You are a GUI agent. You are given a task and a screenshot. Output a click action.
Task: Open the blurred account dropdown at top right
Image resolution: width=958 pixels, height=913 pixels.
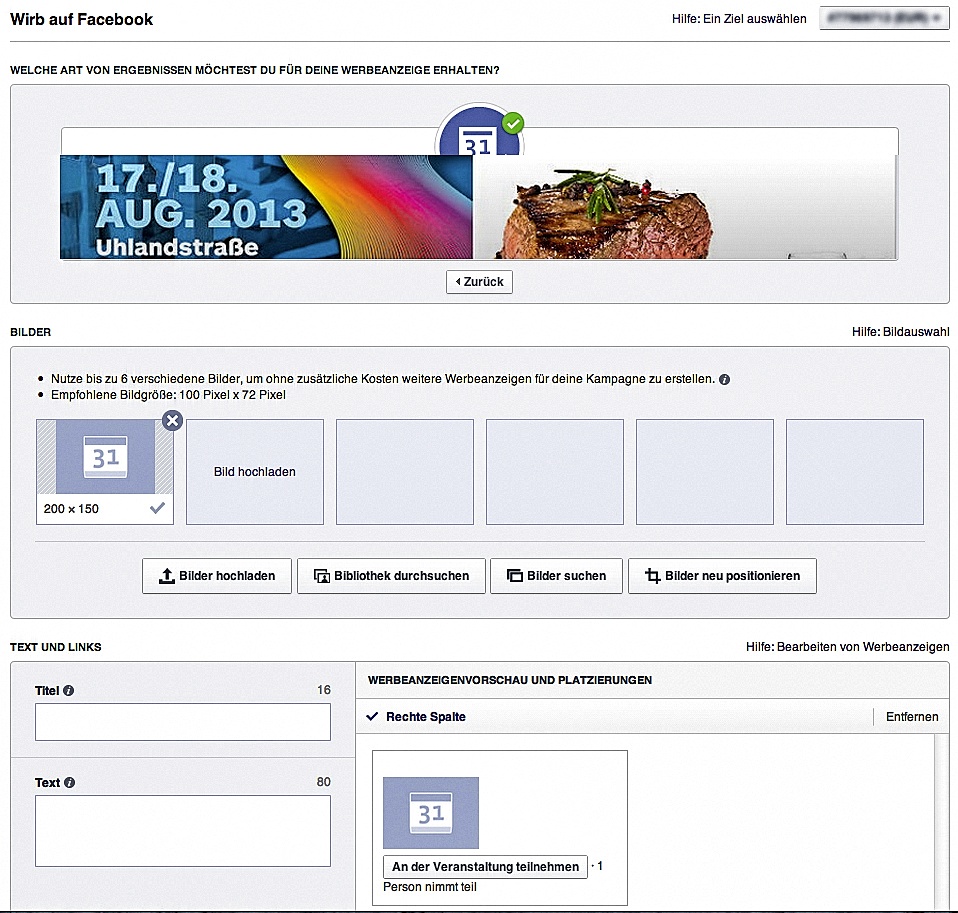(x=884, y=19)
